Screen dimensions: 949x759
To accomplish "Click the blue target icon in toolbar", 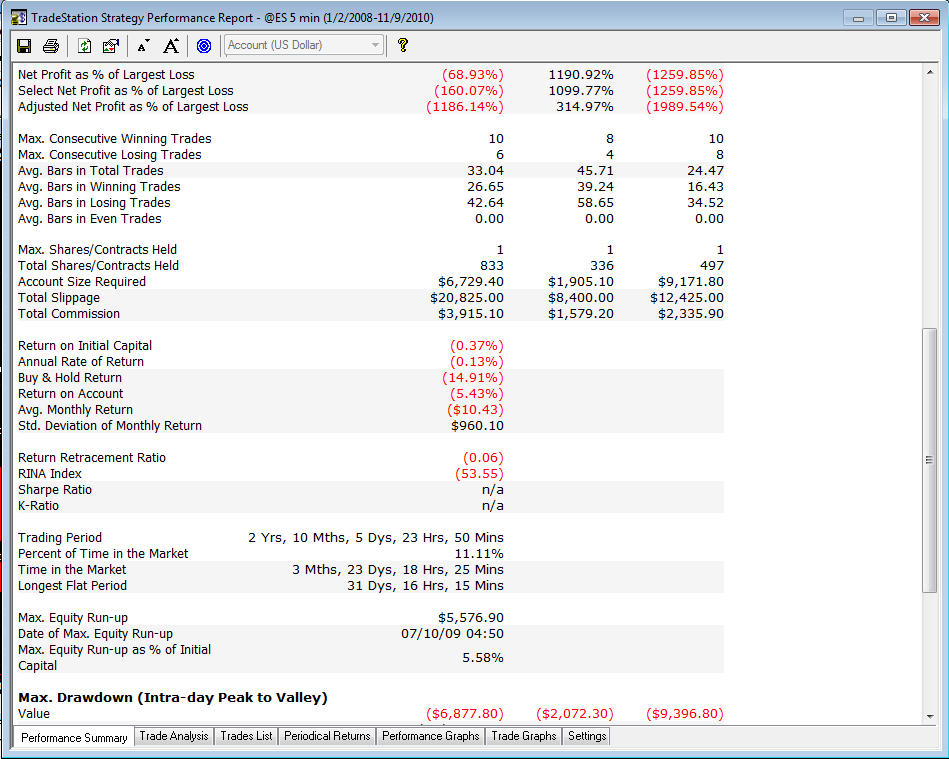I will pos(204,45).
